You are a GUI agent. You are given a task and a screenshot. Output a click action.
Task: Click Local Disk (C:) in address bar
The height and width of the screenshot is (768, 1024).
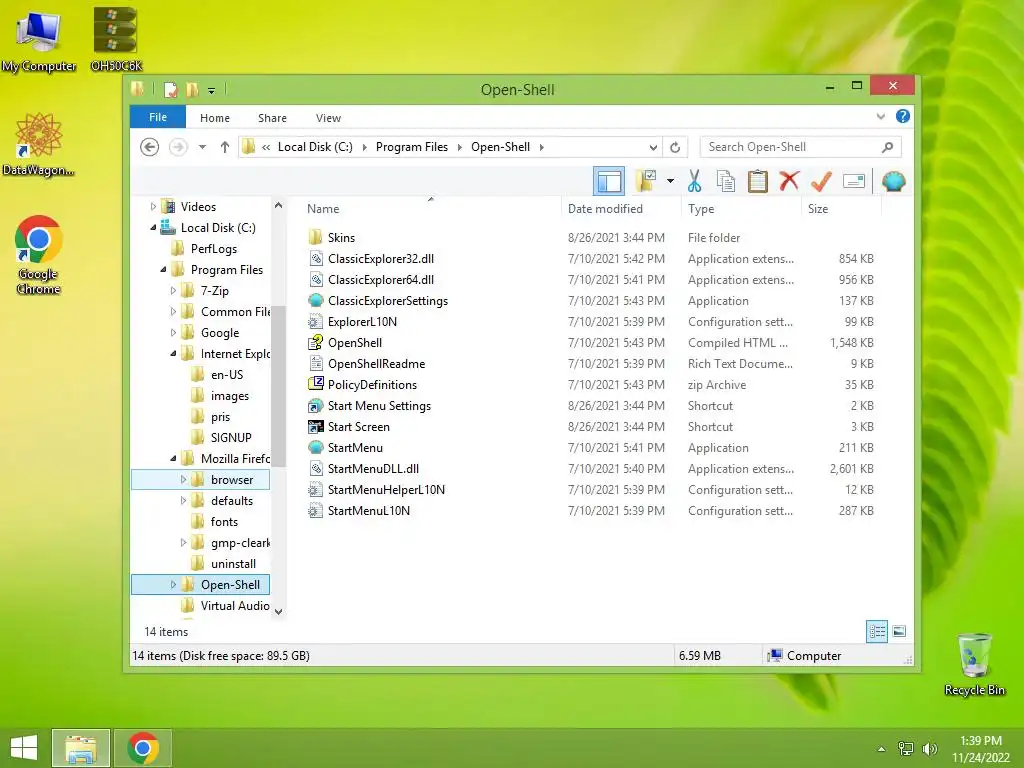315,147
